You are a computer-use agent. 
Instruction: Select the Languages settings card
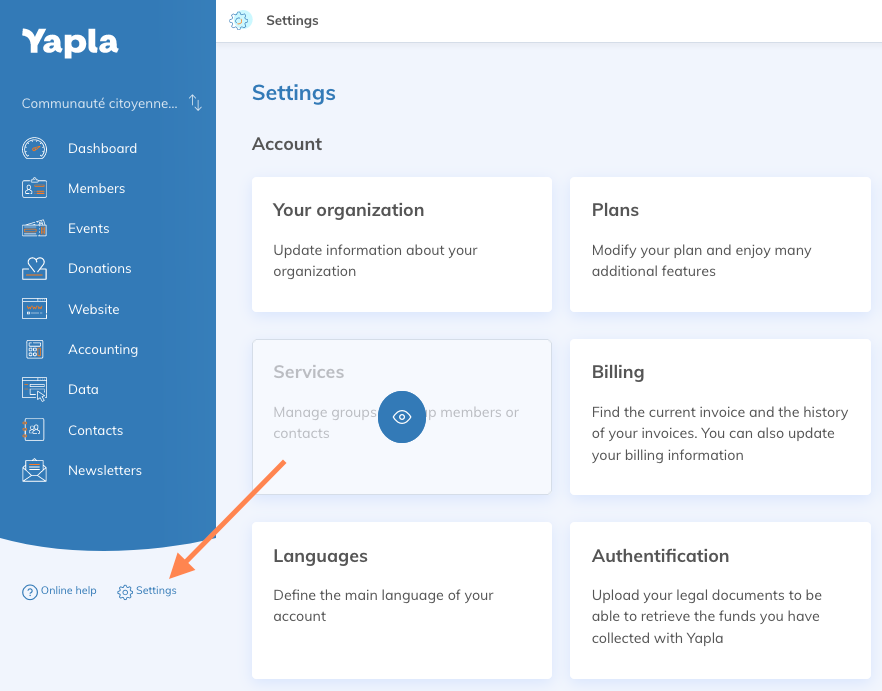(x=401, y=600)
